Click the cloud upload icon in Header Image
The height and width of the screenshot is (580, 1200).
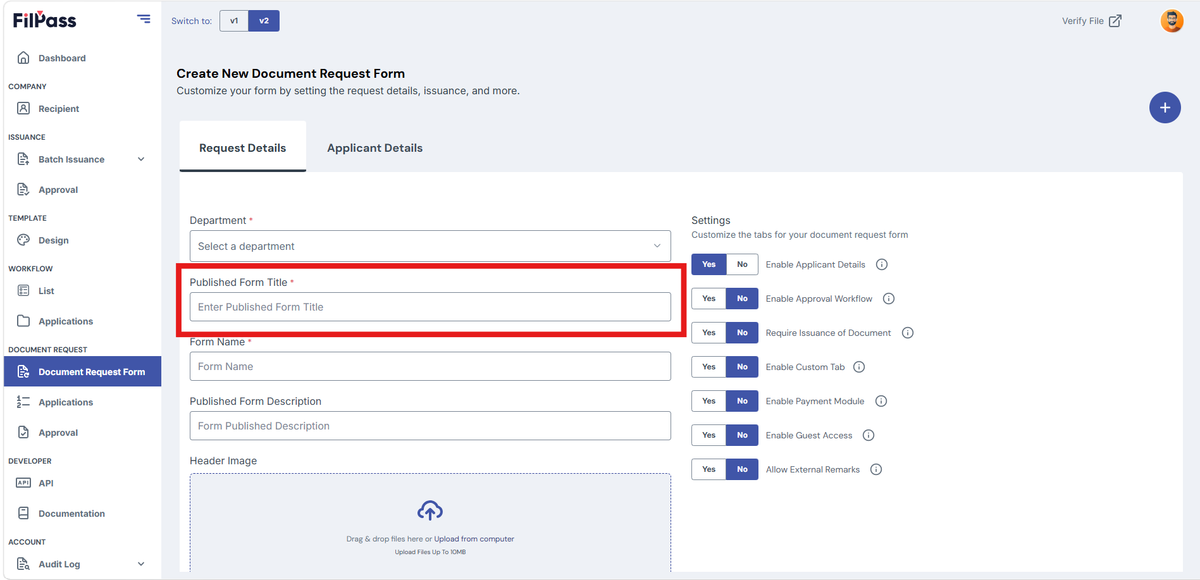point(430,510)
